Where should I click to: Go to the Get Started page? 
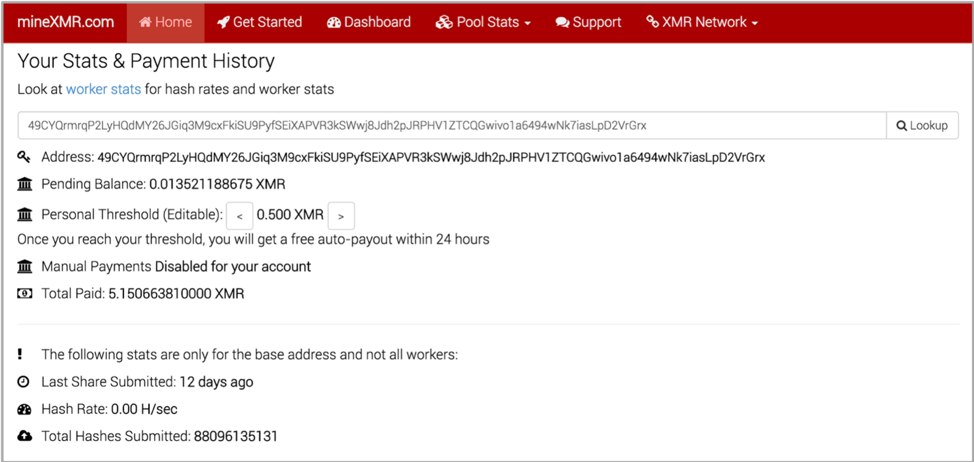point(259,22)
